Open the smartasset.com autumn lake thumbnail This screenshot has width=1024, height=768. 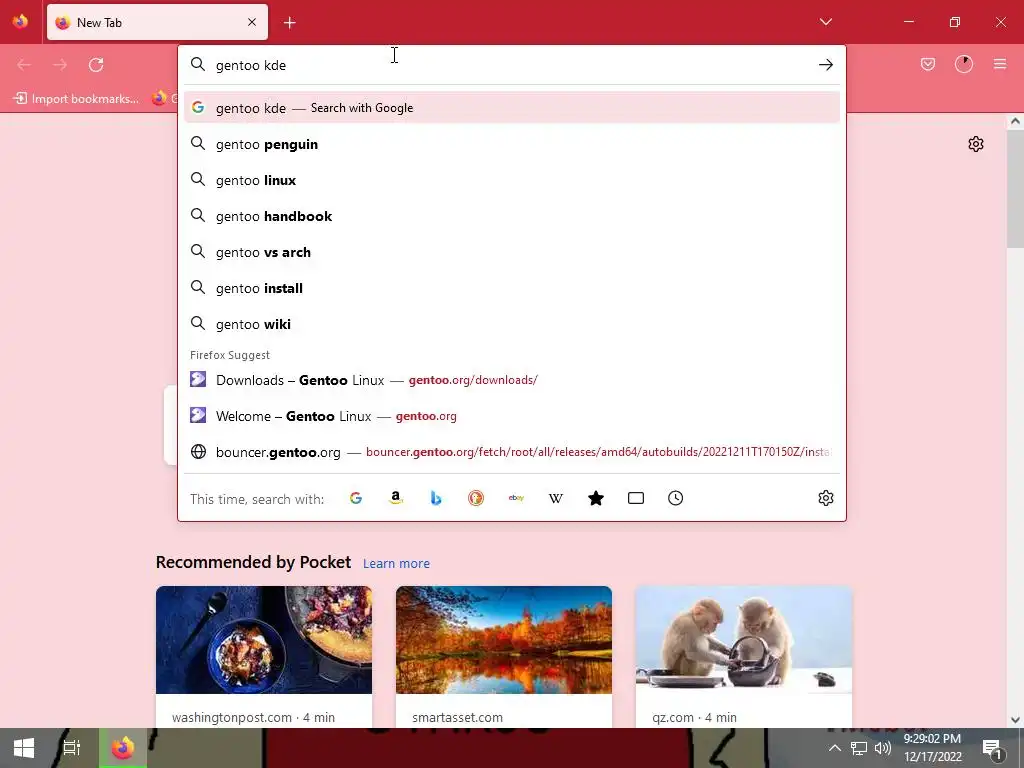pyautogui.click(x=504, y=639)
